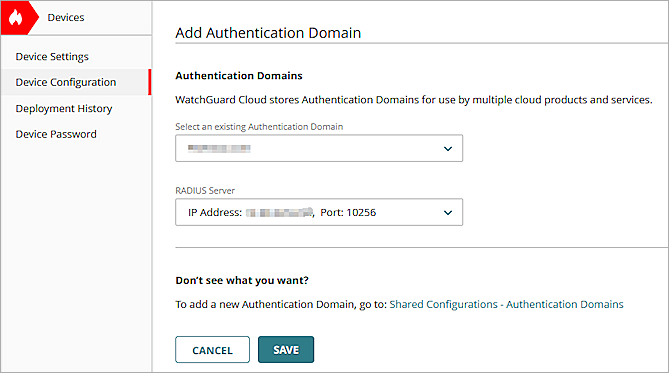Click the 'RADIUS Server' field label
The image size is (669, 373).
pyautogui.click(x=205, y=191)
